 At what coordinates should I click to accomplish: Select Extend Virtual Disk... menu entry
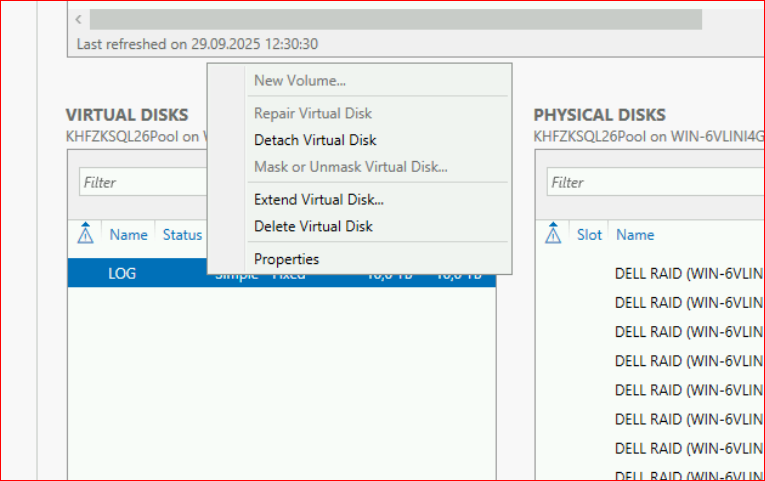coord(318,200)
